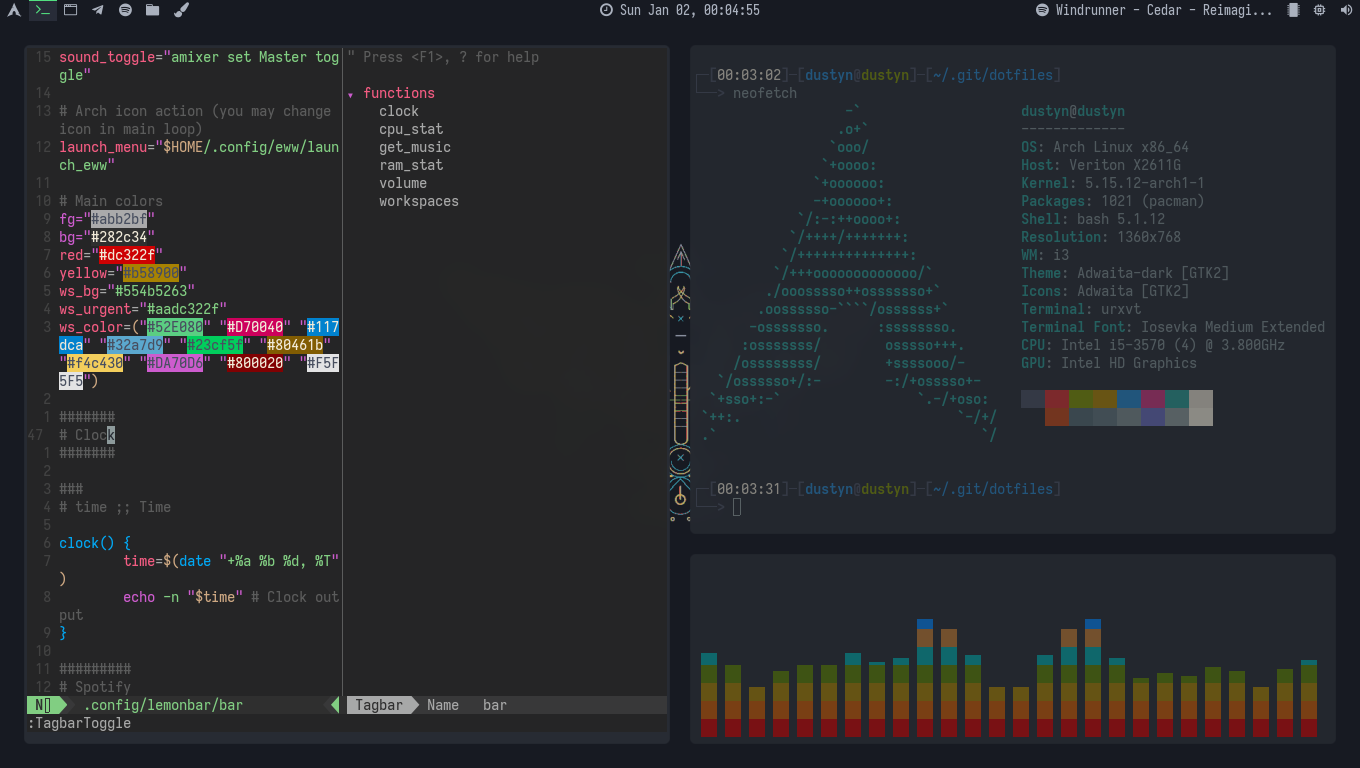Click the #f4c430 highlighted color code
1360x768 pixels.
point(95,363)
